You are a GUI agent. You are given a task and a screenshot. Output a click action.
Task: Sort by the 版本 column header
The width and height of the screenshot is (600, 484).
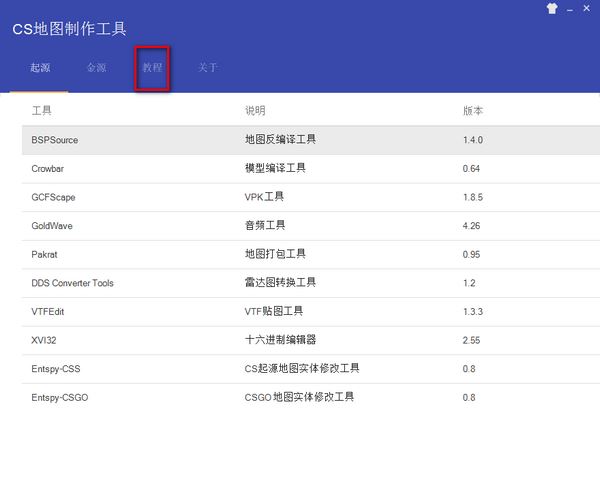(x=473, y=111)
